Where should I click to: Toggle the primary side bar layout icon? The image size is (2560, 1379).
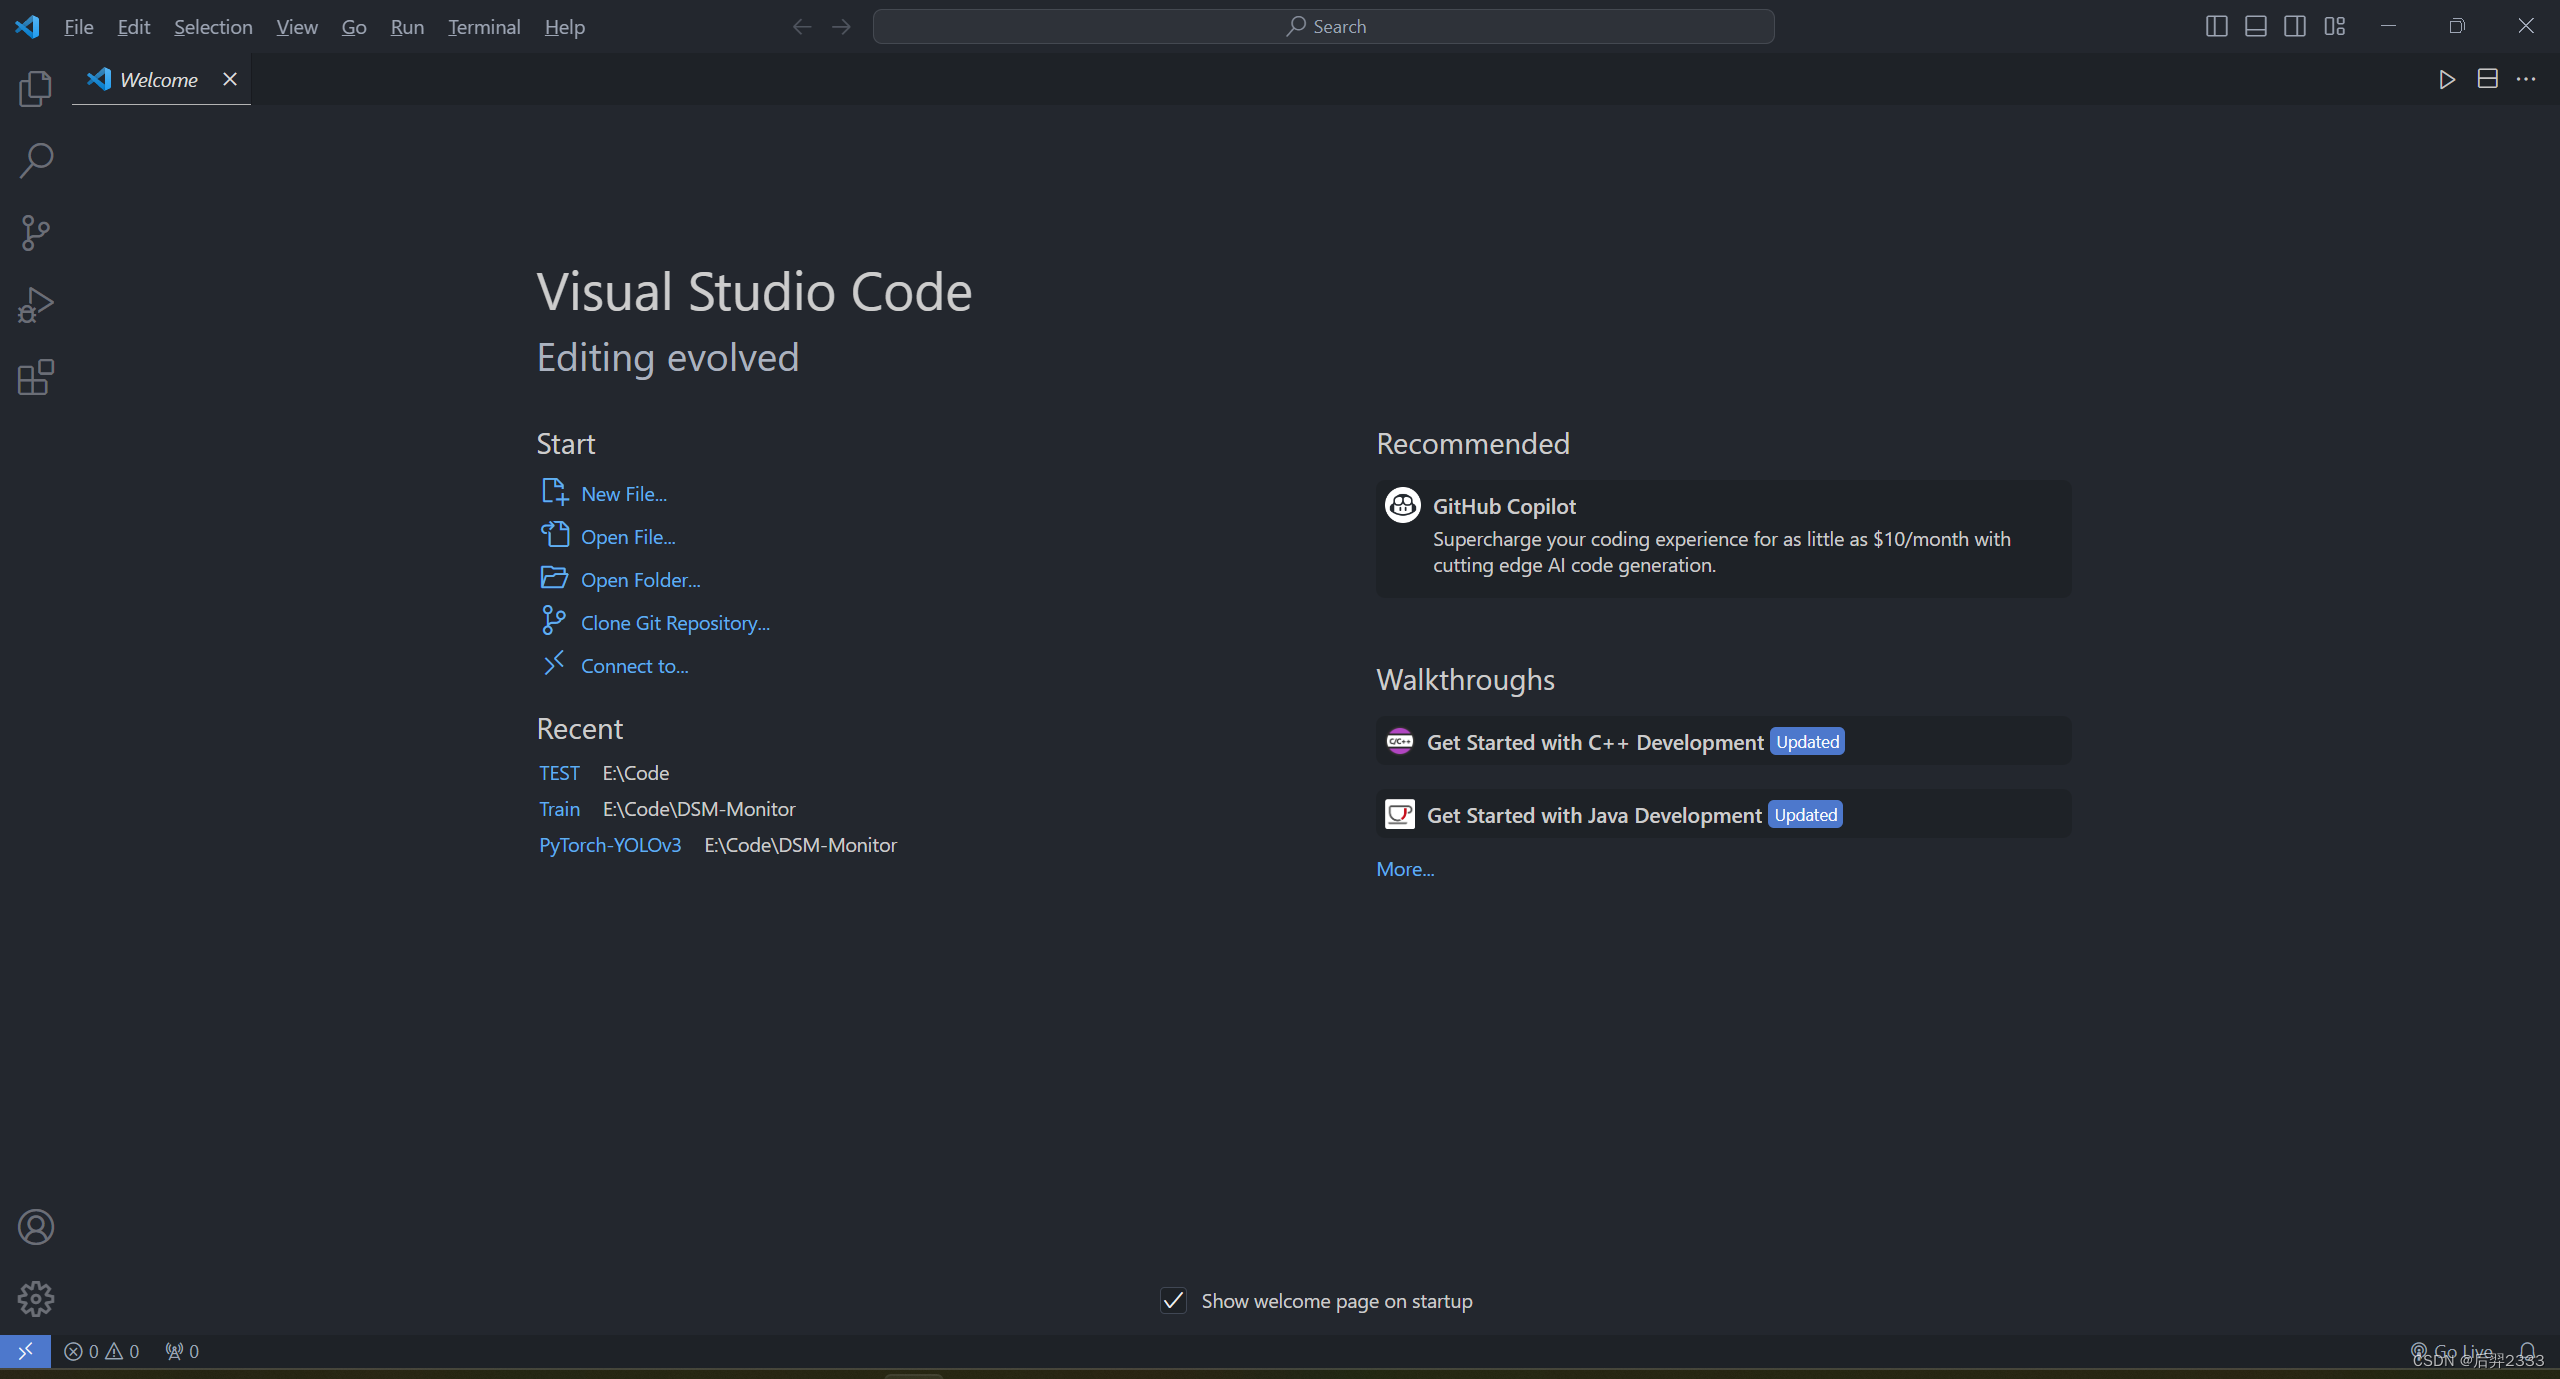coord(2216,26)
